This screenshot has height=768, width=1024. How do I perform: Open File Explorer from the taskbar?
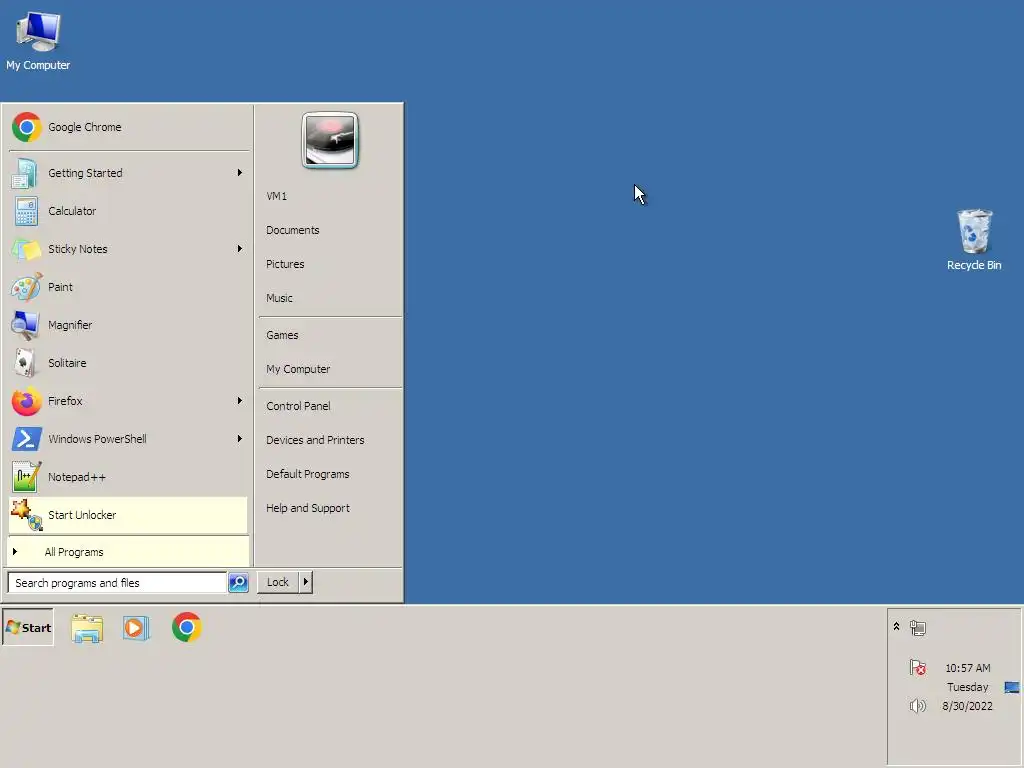tap(87, 628)
